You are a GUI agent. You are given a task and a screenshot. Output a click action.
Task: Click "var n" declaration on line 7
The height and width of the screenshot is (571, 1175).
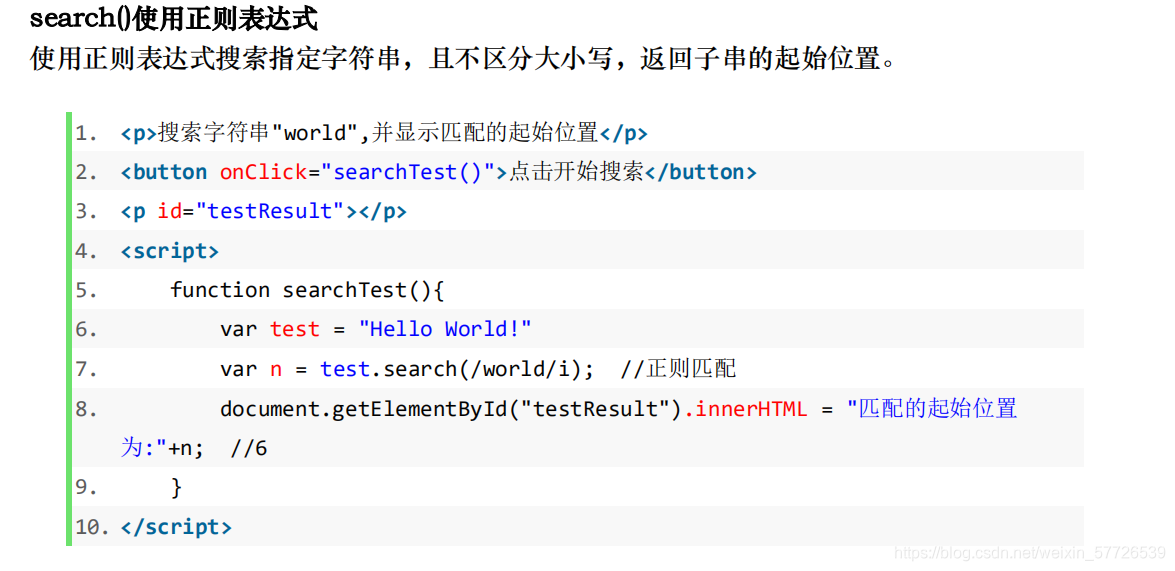(x=251, y=369)
